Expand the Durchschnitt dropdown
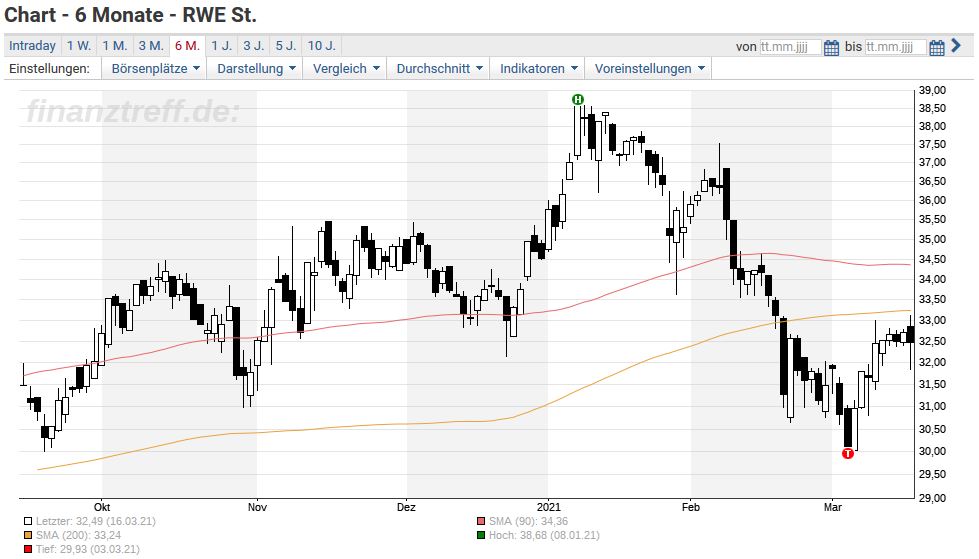979x559 pixels. tap(439, 69)
